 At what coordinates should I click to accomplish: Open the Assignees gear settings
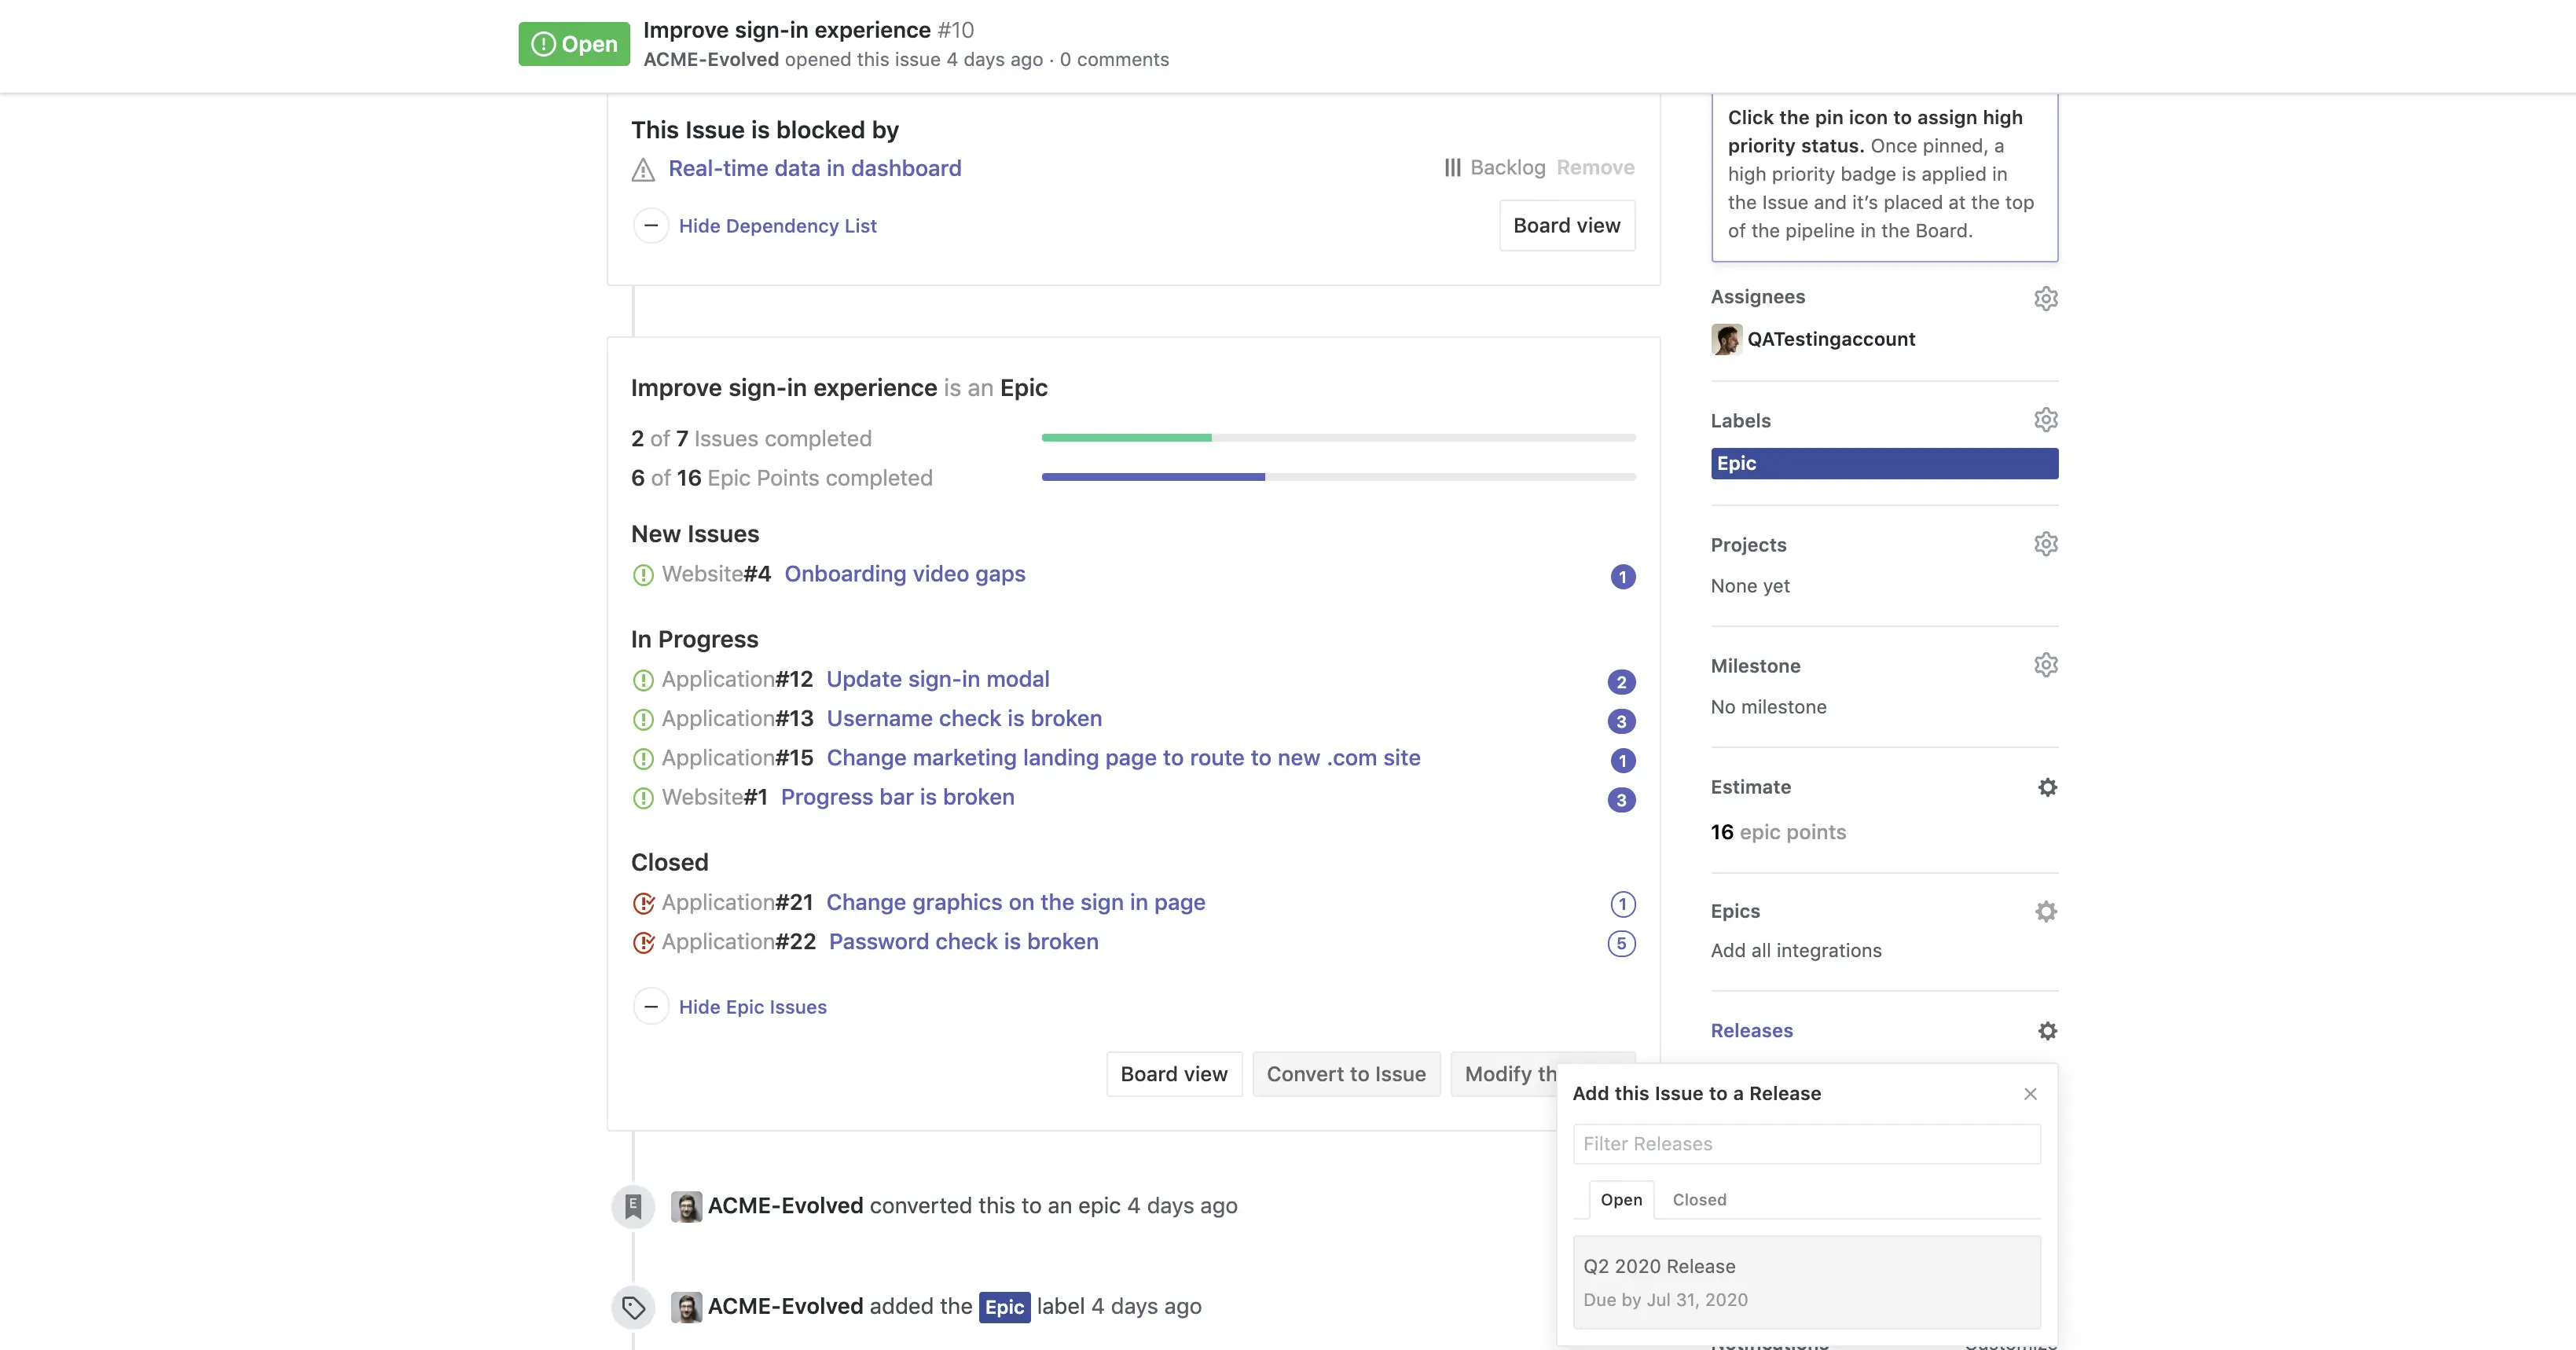coord(2046,298)
